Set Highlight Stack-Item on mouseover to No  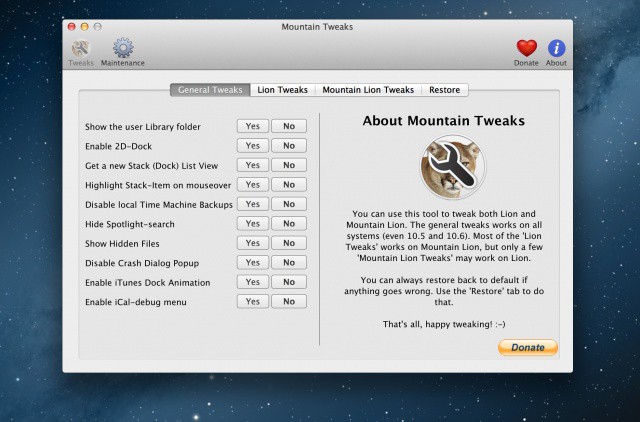pyautogui.click(x=289, y=184)
